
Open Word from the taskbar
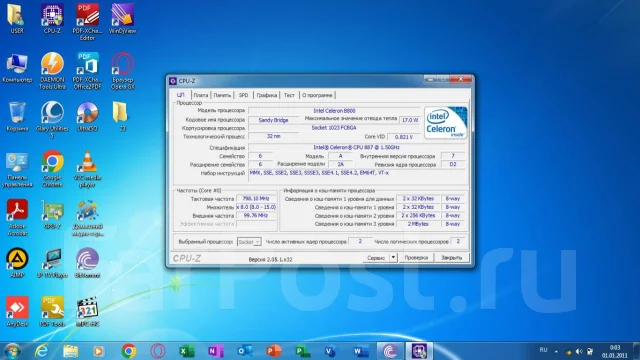361,351
